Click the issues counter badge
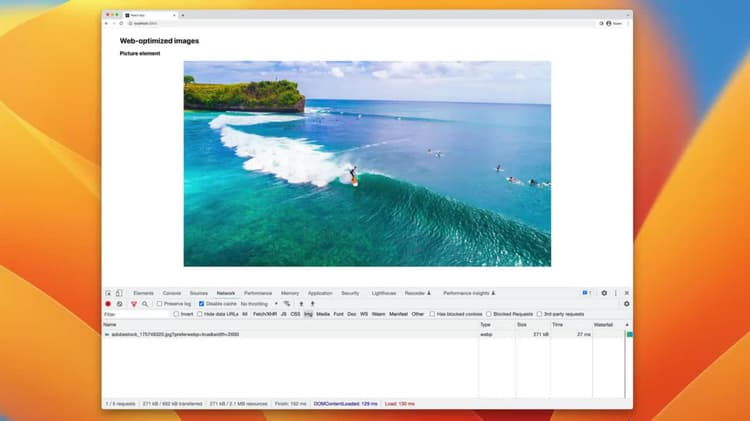Screen dimensions: 750x421 pos(587,293)
